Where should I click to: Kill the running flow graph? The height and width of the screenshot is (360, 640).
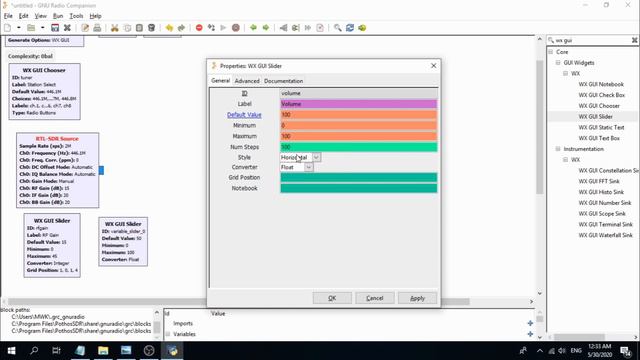(236, 28)
